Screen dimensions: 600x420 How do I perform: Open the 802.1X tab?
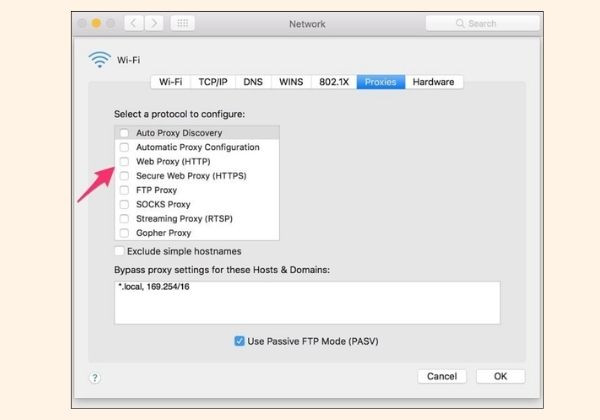click(334, 82)
